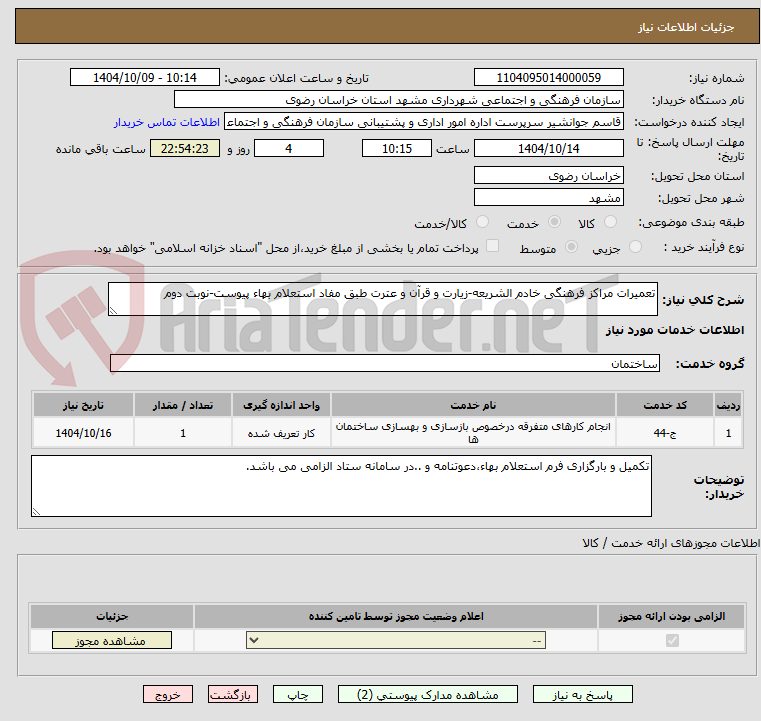Viewport: 761px width, 721px height.
Task: Select the خدمت radio button
Action: coord(554,222)
